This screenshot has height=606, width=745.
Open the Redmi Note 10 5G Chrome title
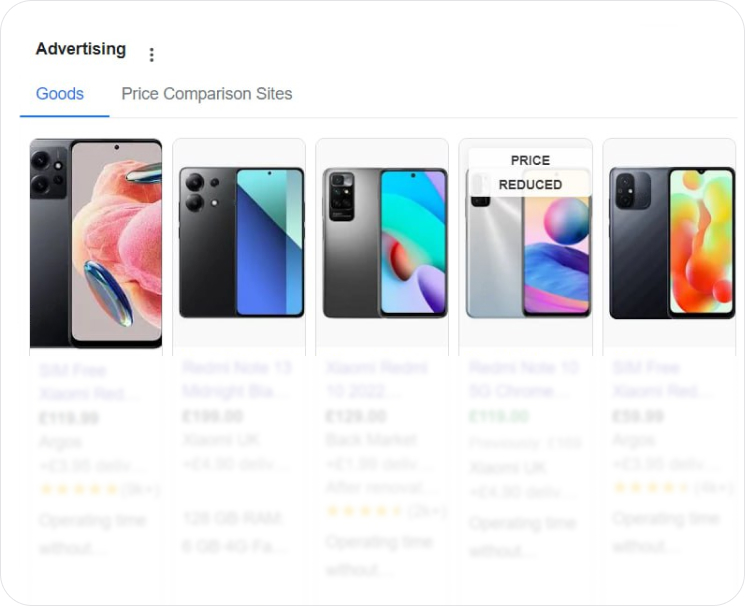point(524,379)
